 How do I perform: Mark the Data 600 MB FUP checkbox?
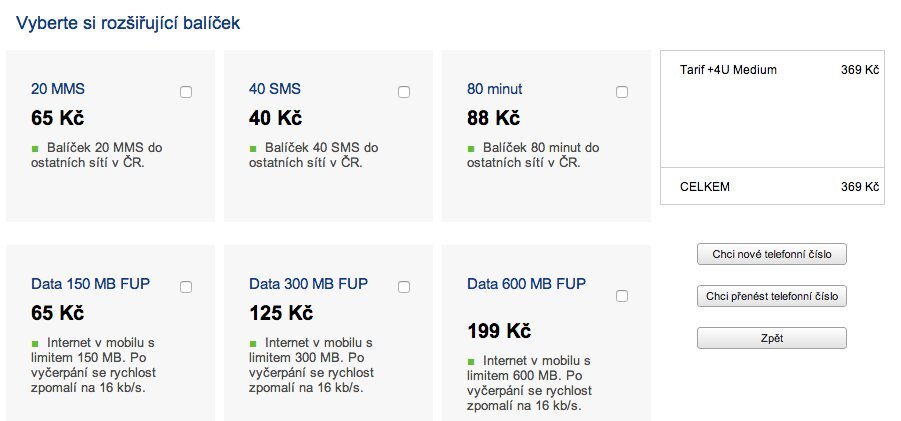pyautogui.click(x=622, y=296)
